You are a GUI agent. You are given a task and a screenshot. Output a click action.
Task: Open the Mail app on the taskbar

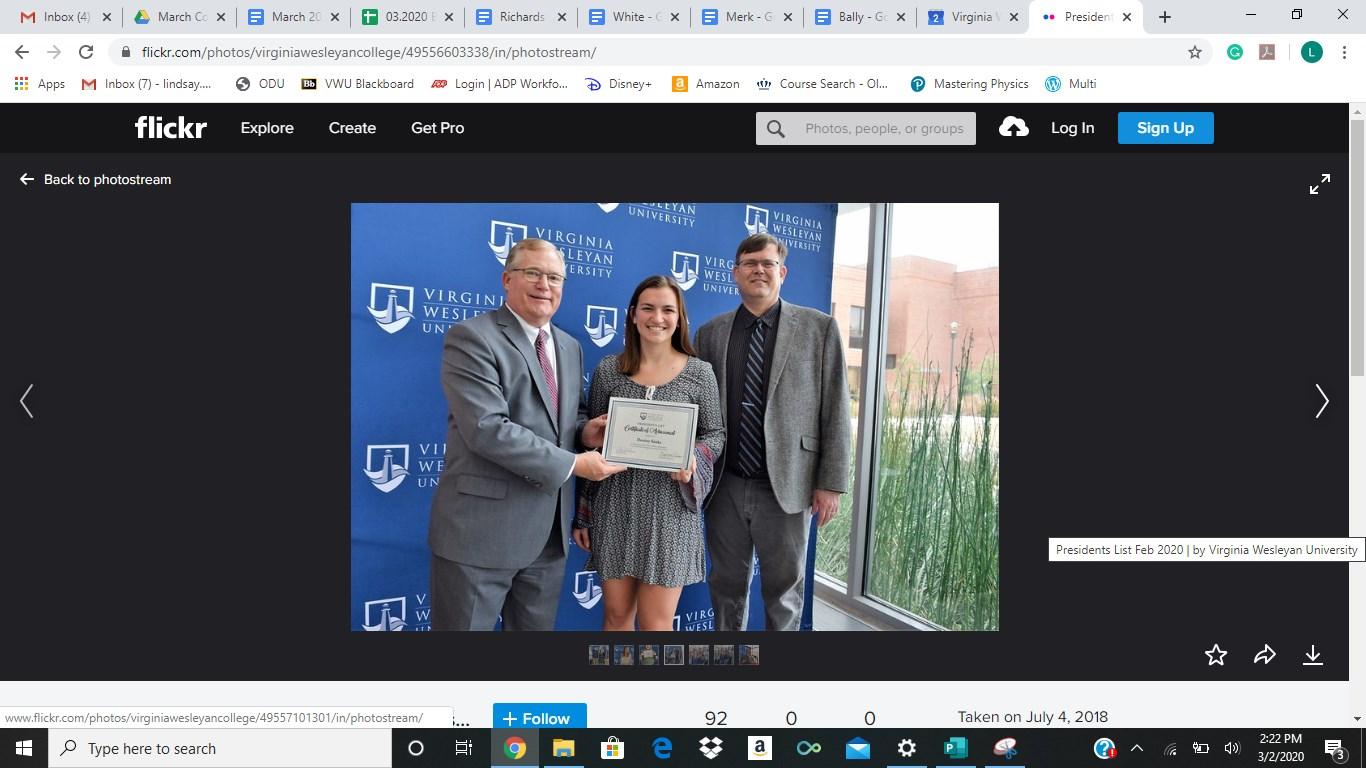(858, 748)
